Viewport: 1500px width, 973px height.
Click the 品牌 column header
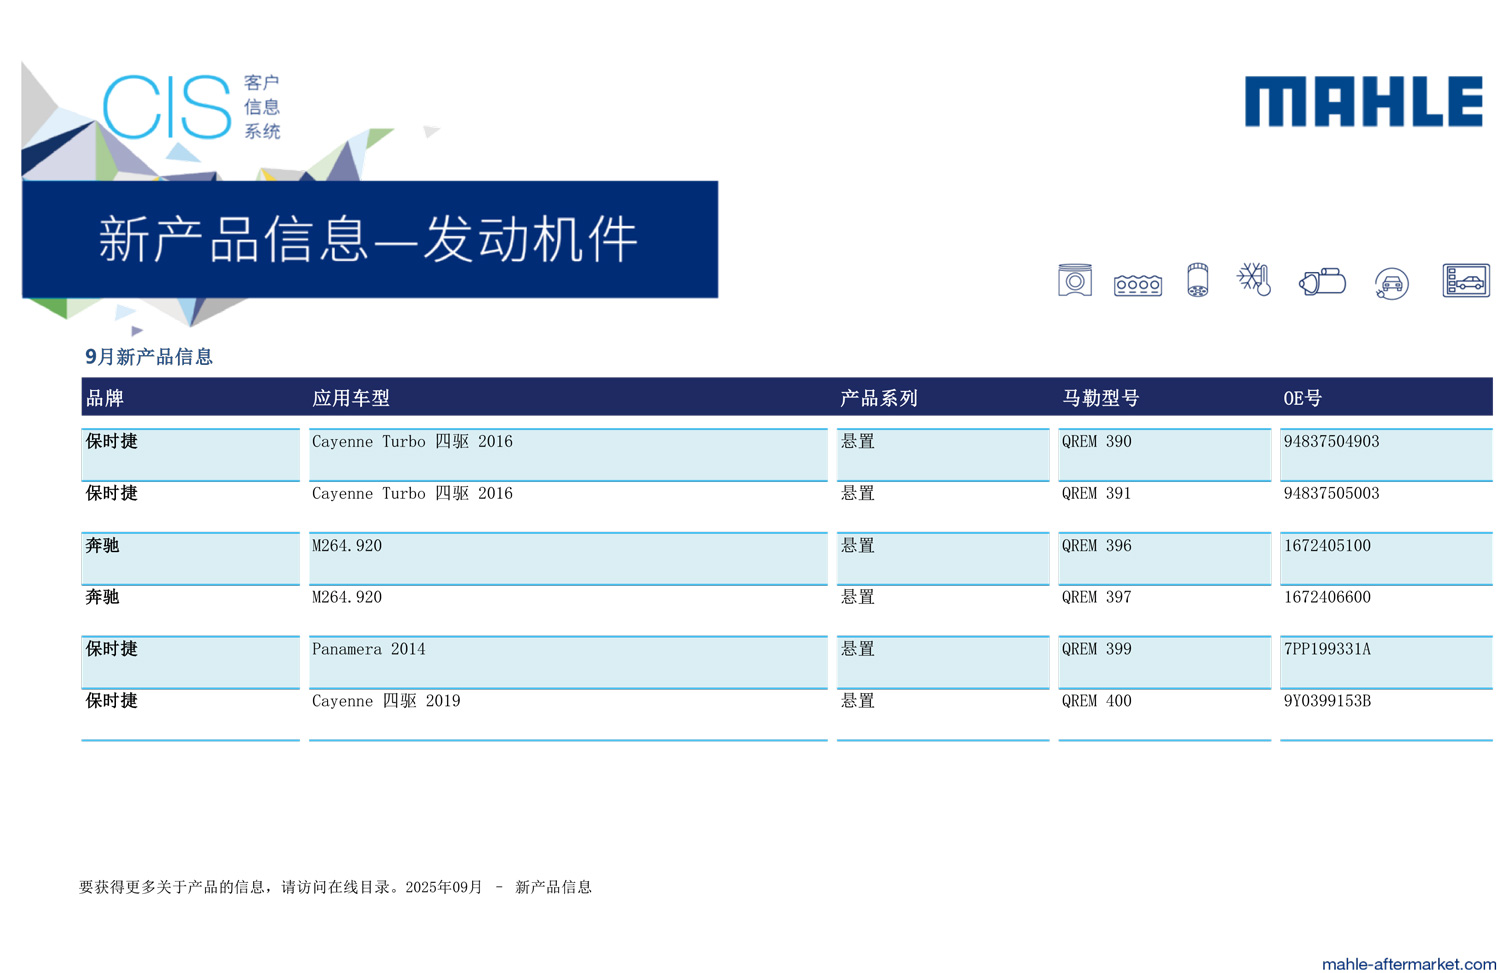pos(105,398)
